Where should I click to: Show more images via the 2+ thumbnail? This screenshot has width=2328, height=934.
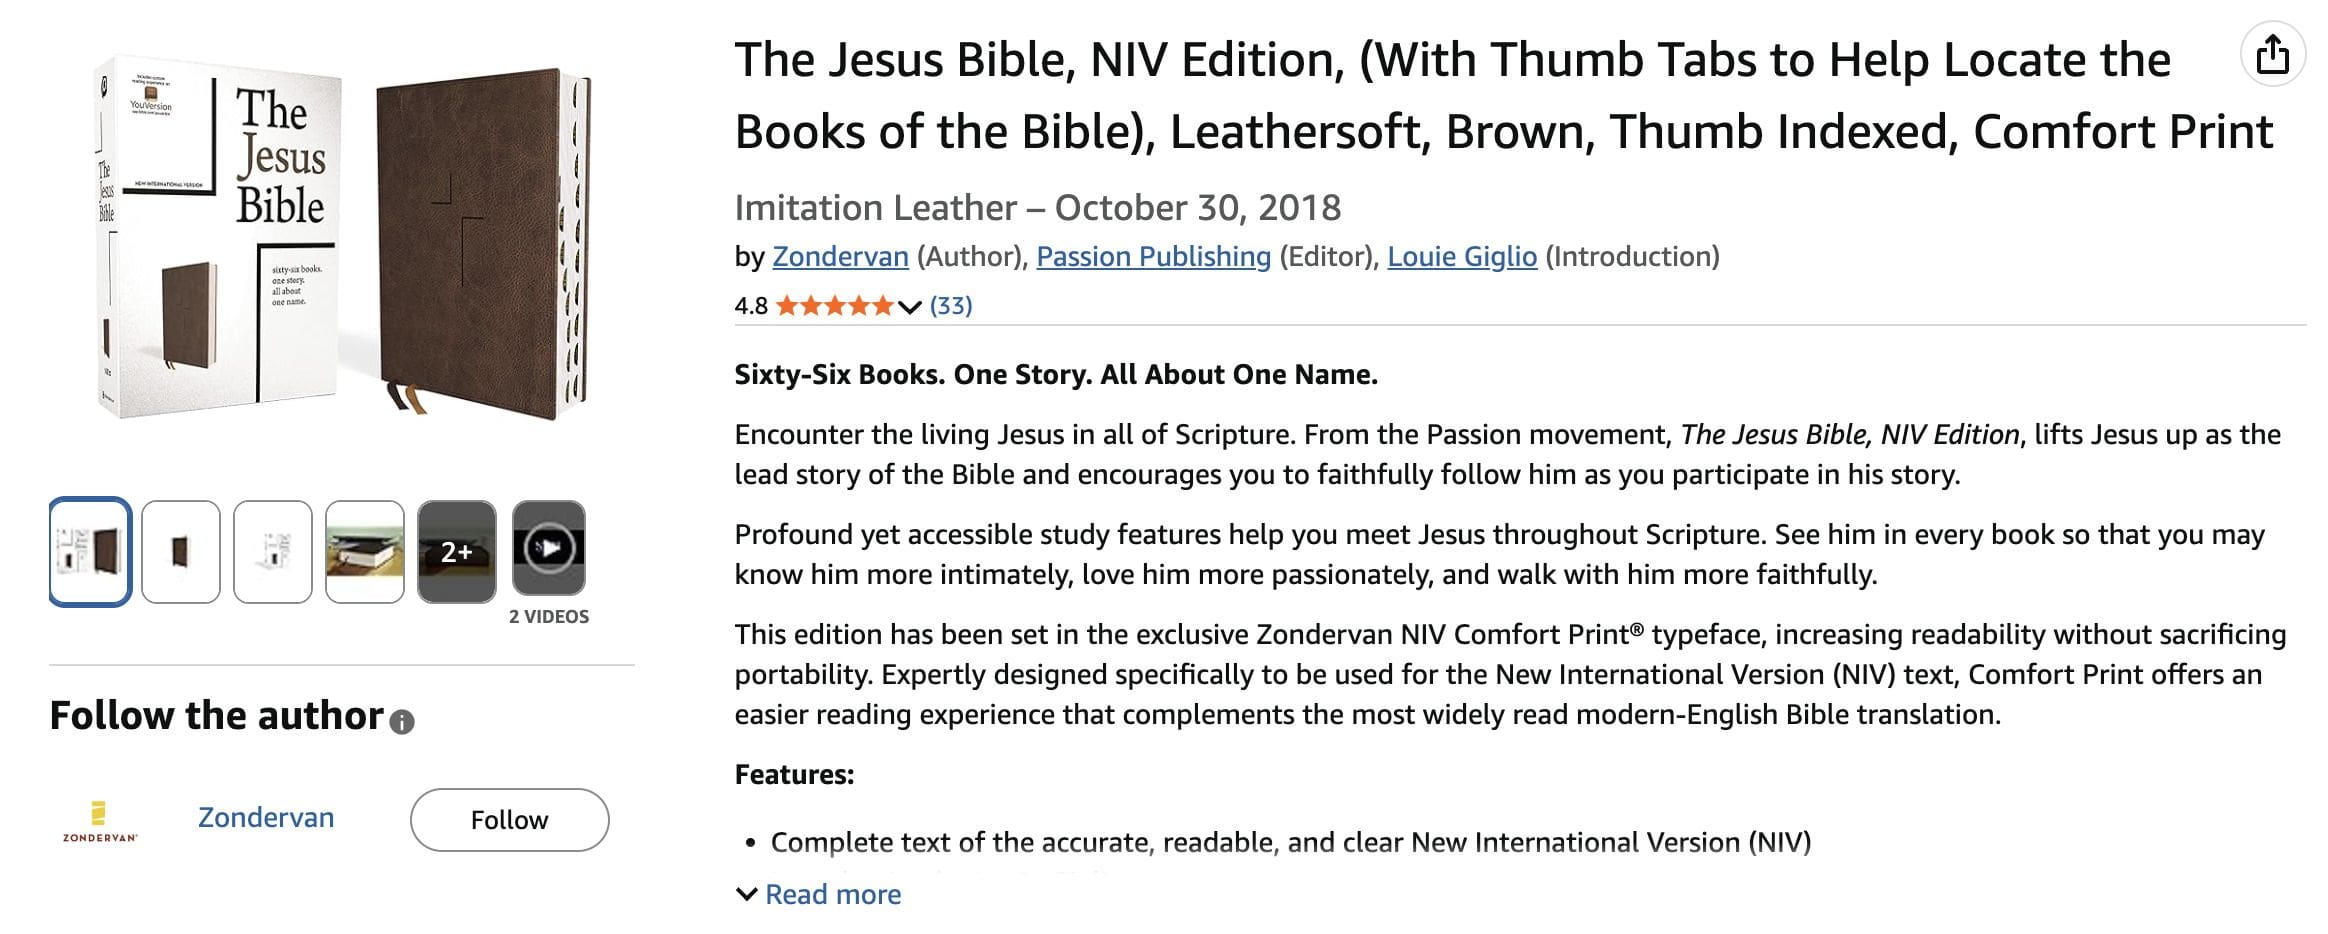click(x=457, y=552)
